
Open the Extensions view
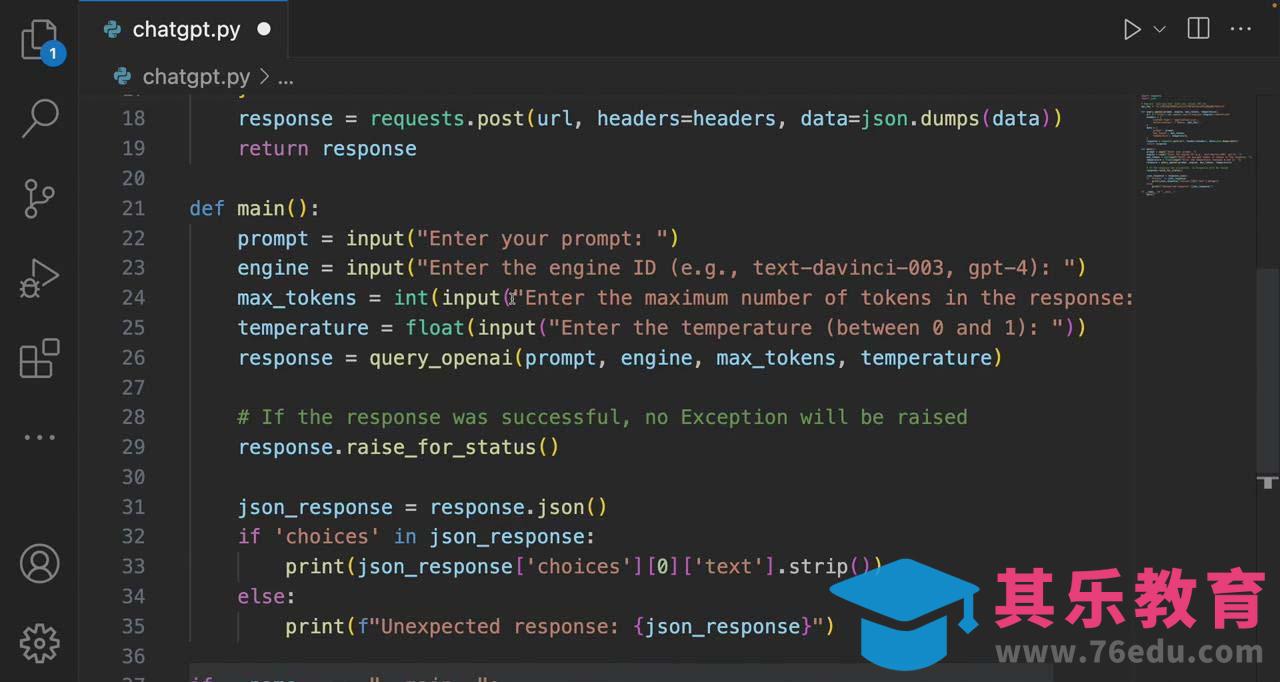[40, 359]
